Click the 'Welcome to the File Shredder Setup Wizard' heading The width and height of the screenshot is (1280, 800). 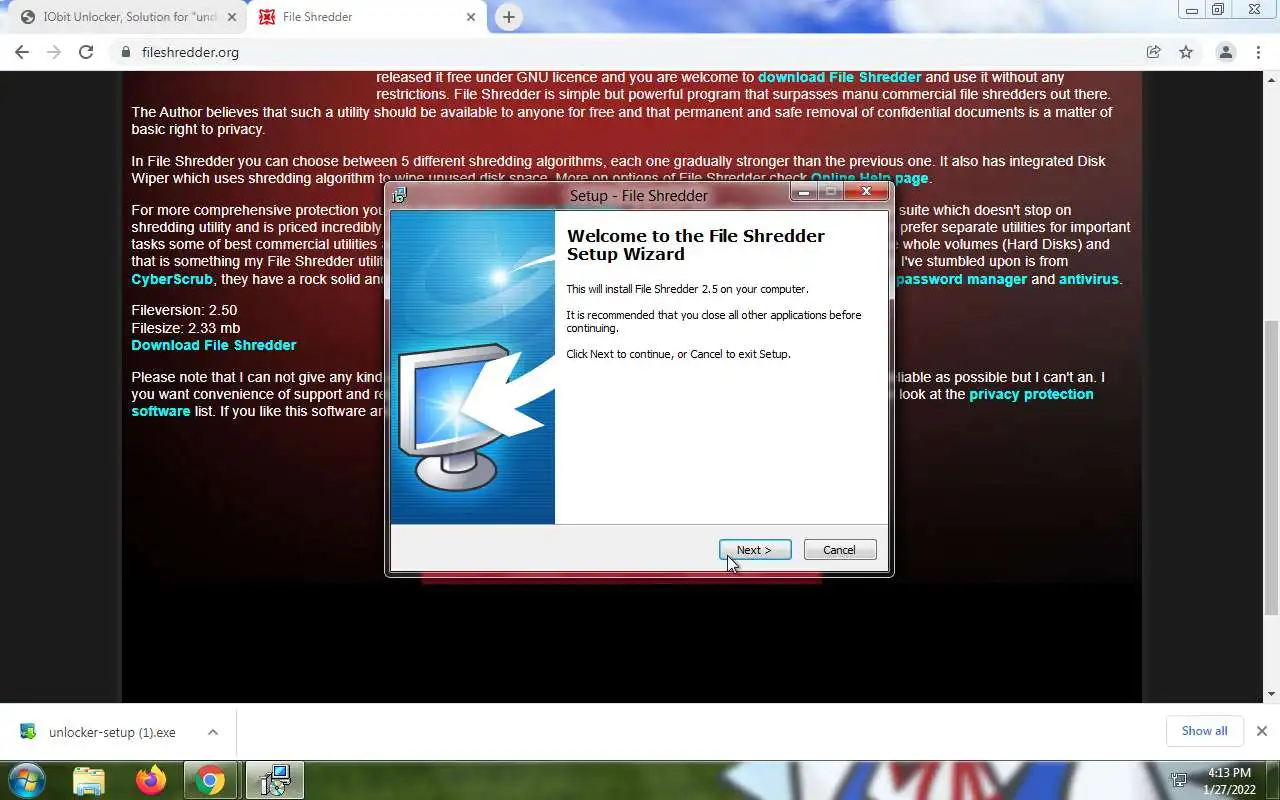click(696, 245)
